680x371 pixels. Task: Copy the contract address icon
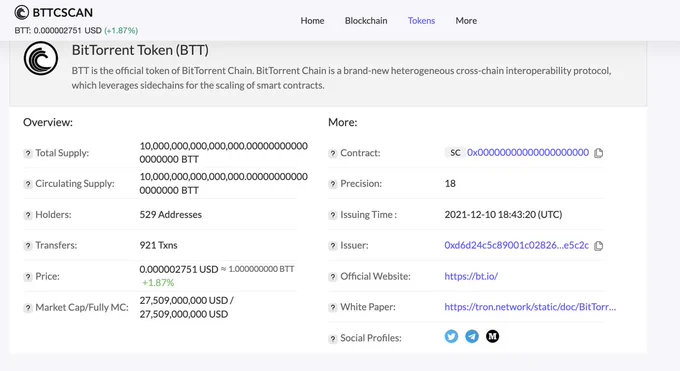598,153
